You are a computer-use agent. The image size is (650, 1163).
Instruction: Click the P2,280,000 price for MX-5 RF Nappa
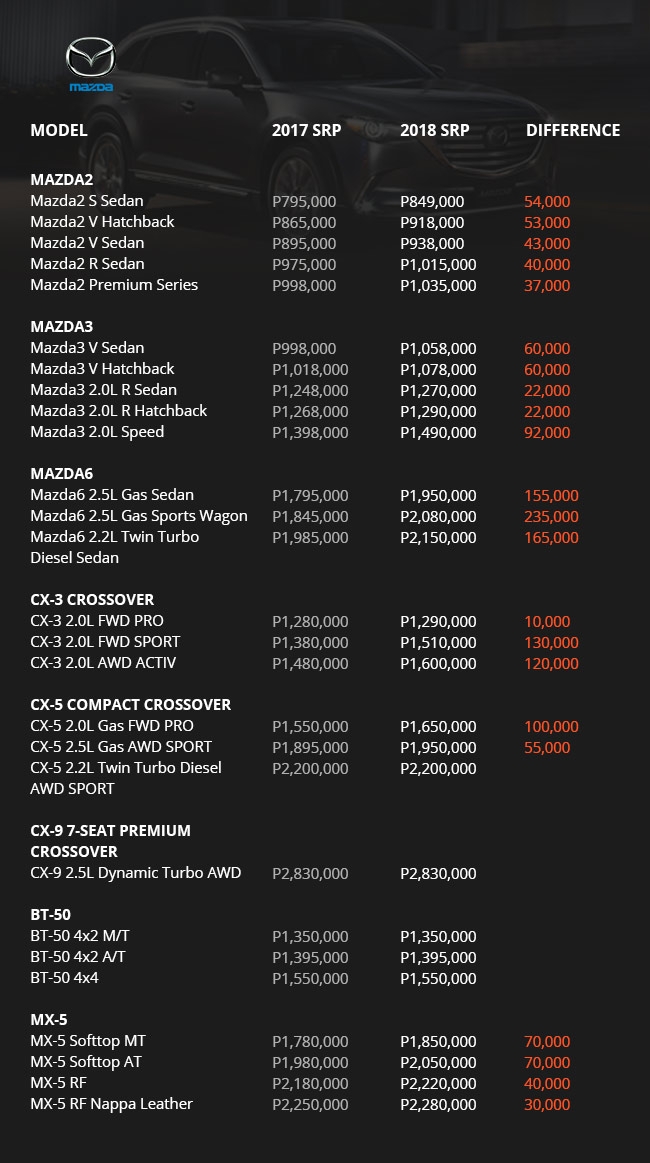tap(439, 1104)
